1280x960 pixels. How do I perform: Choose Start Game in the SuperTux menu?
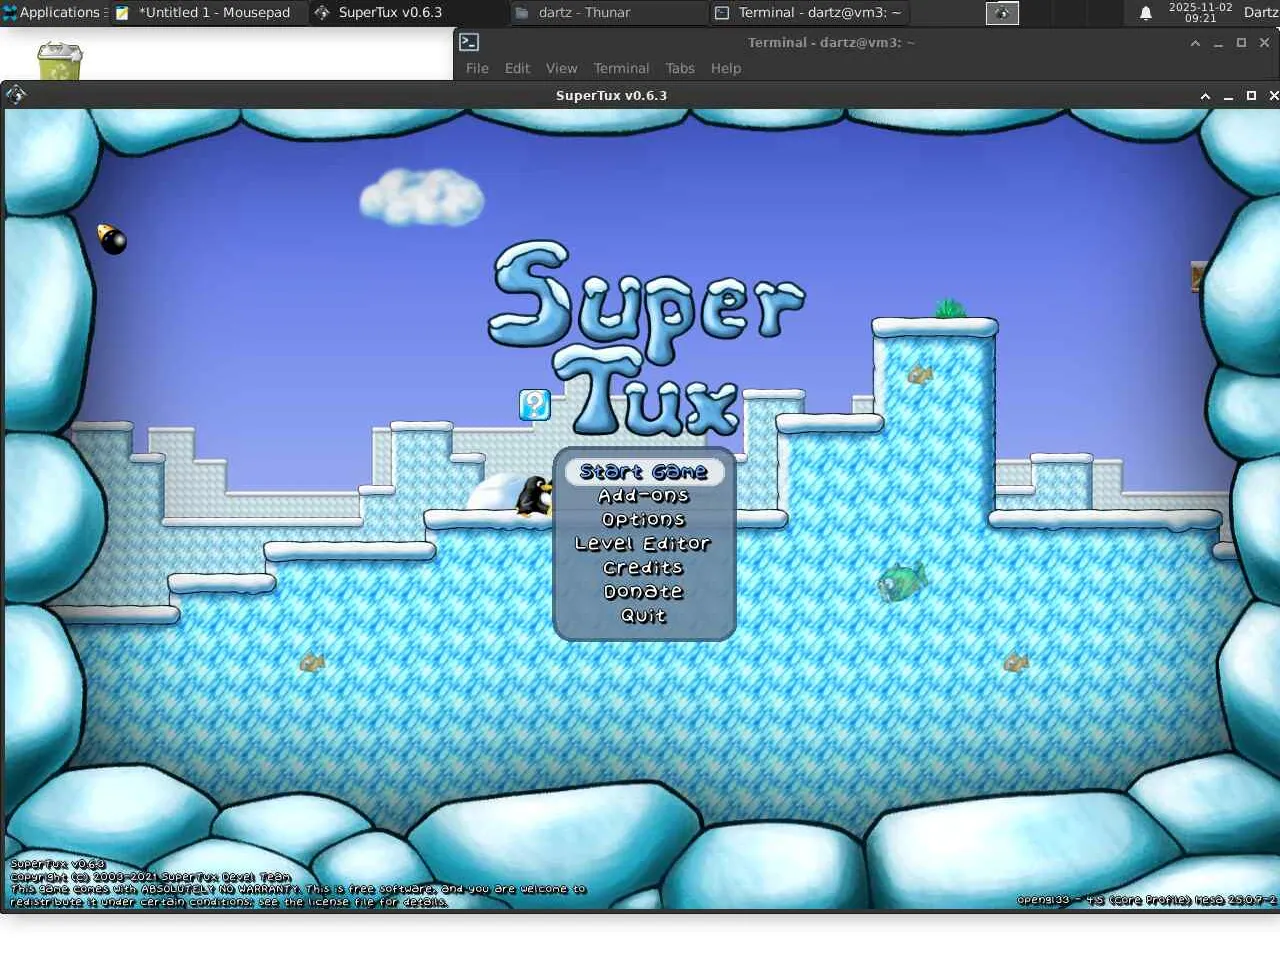[644, 471]
